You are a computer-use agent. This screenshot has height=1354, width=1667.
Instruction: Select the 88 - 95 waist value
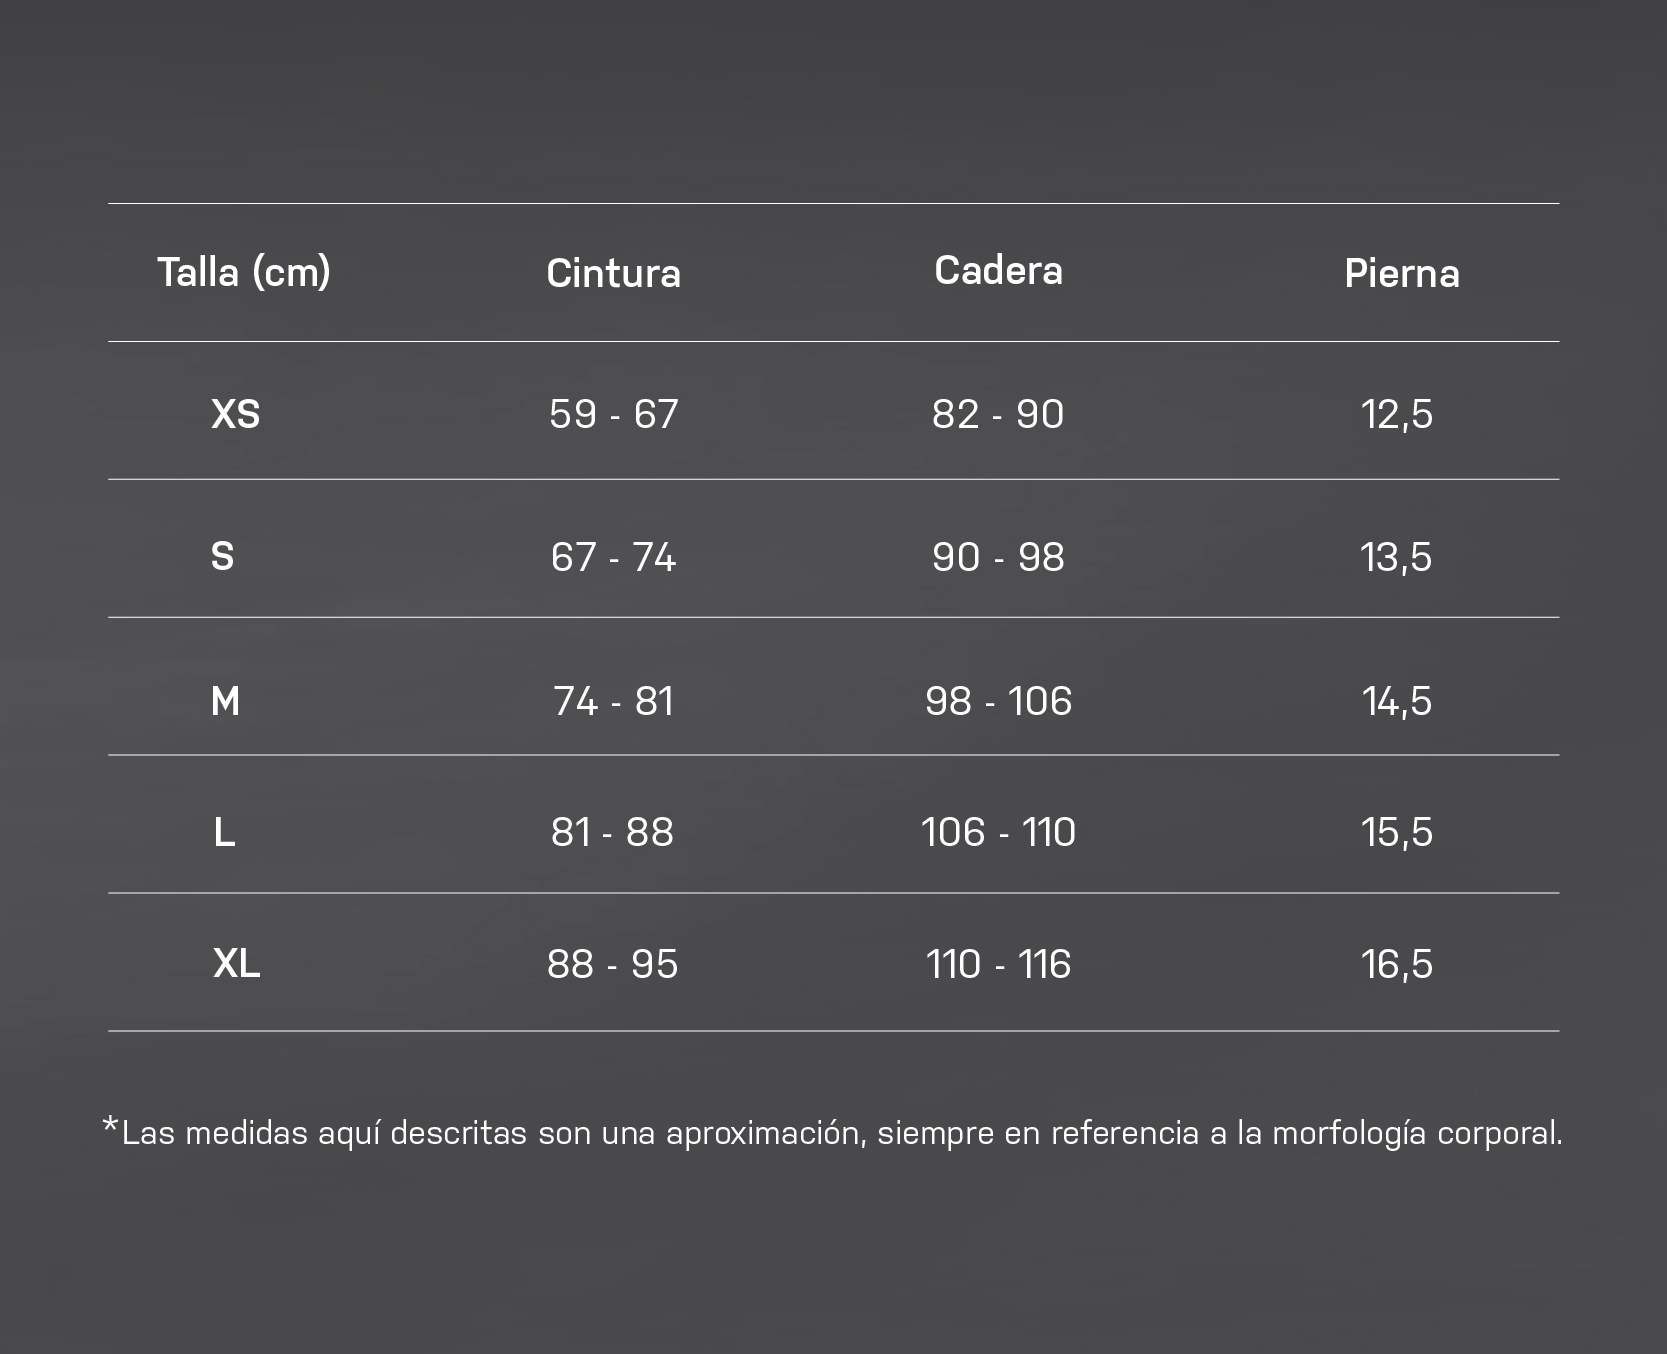click(613, 964)
